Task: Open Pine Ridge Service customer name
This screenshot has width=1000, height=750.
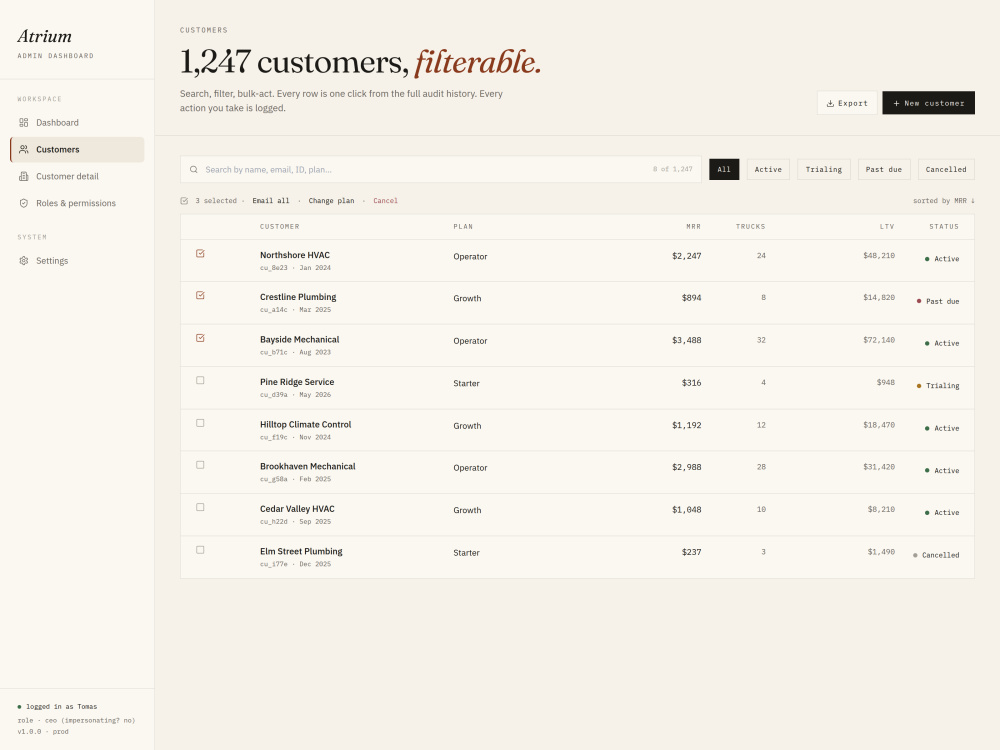Action: pos(297,382)
